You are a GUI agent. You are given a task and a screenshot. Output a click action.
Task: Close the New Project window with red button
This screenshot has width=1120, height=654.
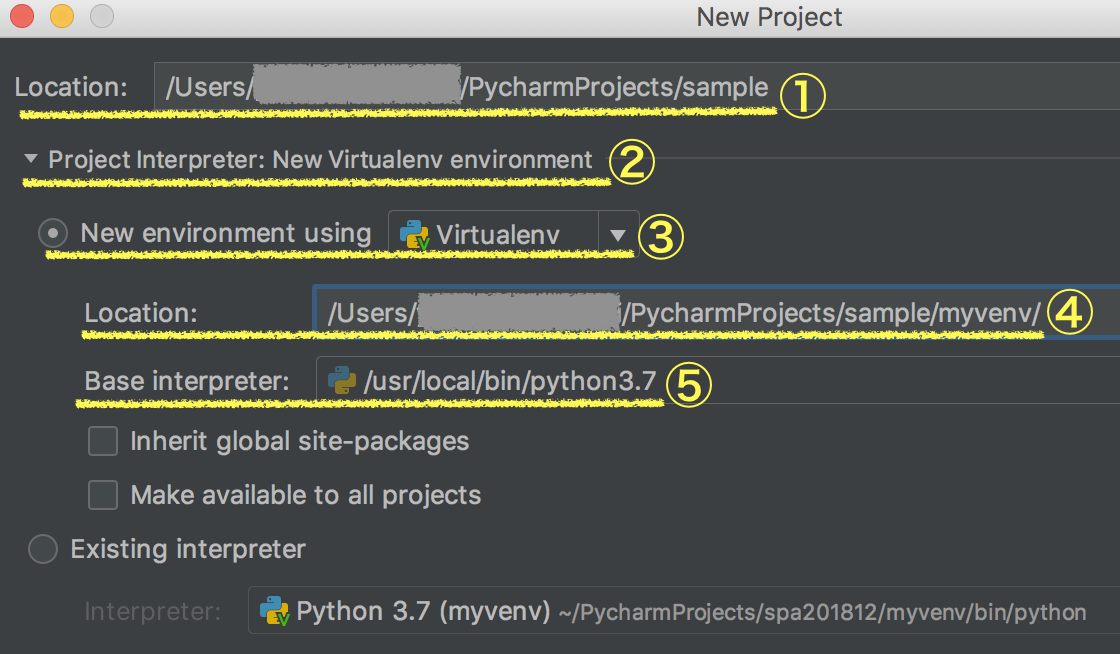click(22, 16)
